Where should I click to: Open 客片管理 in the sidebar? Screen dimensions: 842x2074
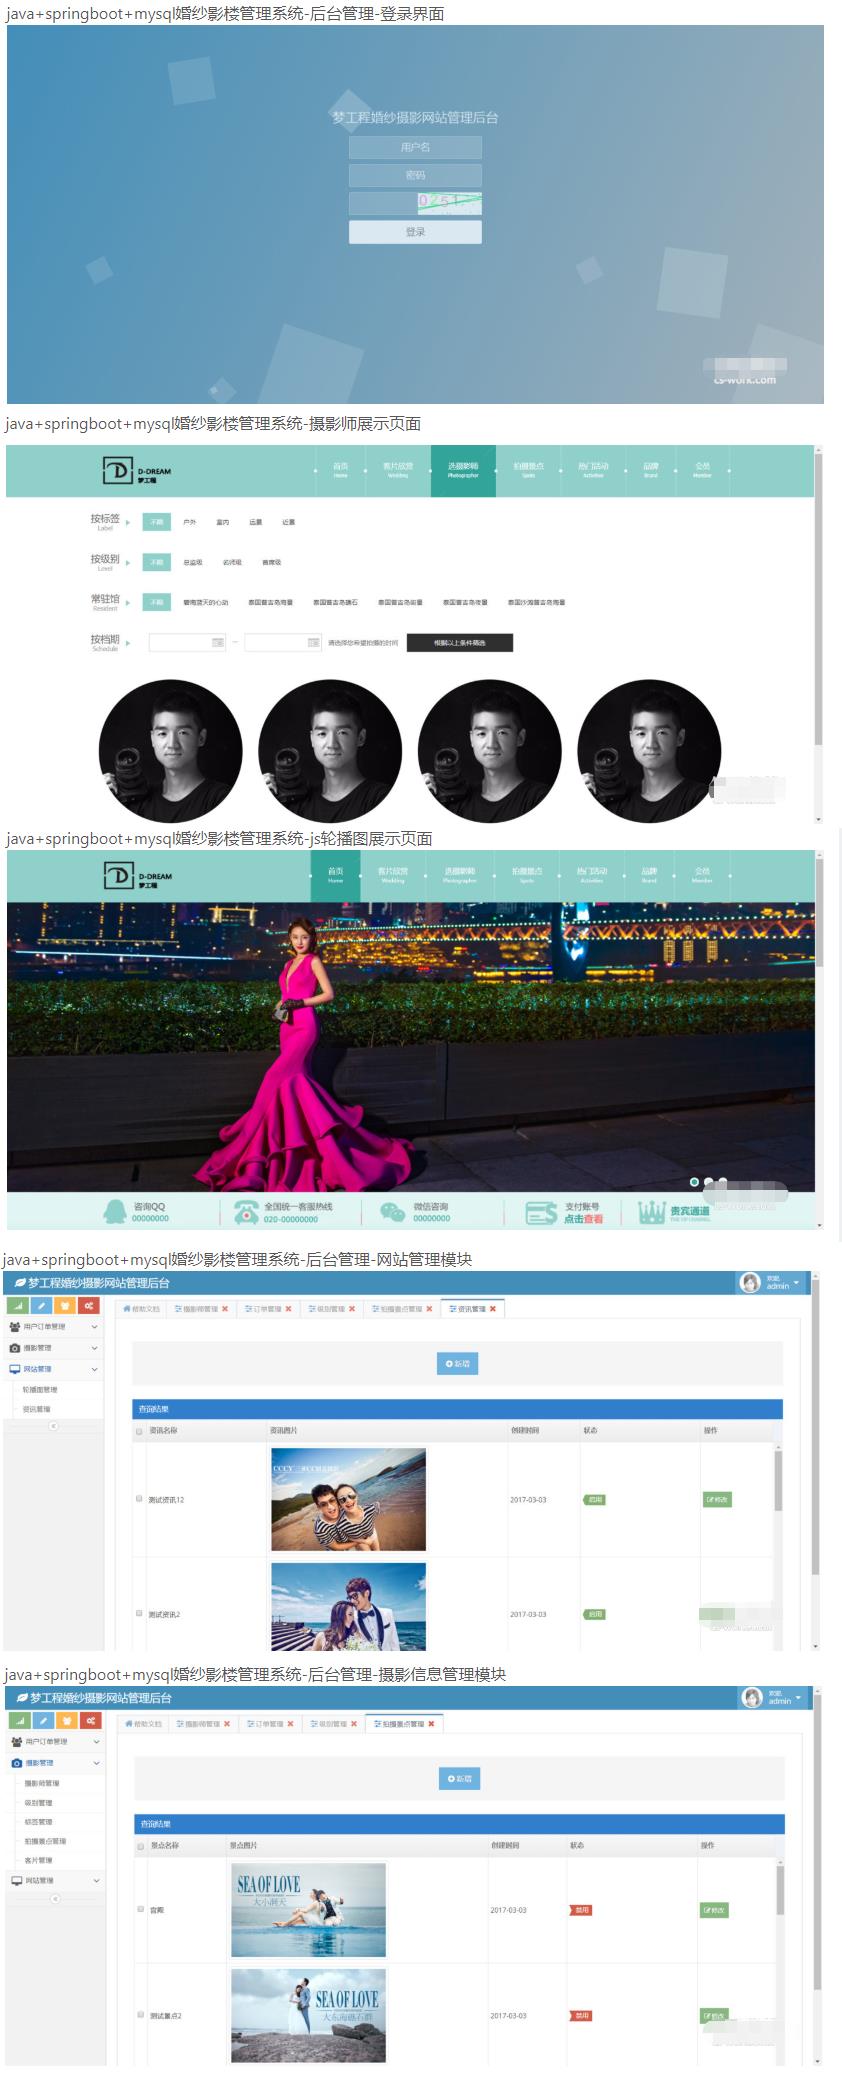tap(39, 1861)
